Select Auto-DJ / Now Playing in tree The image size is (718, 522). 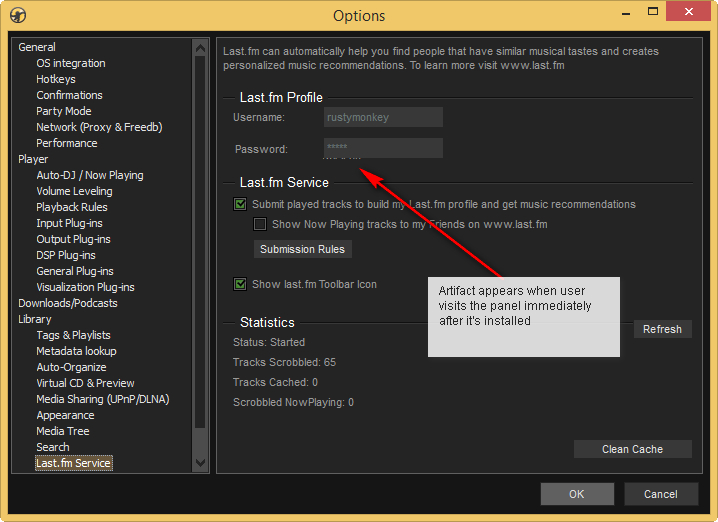[x=90, y=175]
